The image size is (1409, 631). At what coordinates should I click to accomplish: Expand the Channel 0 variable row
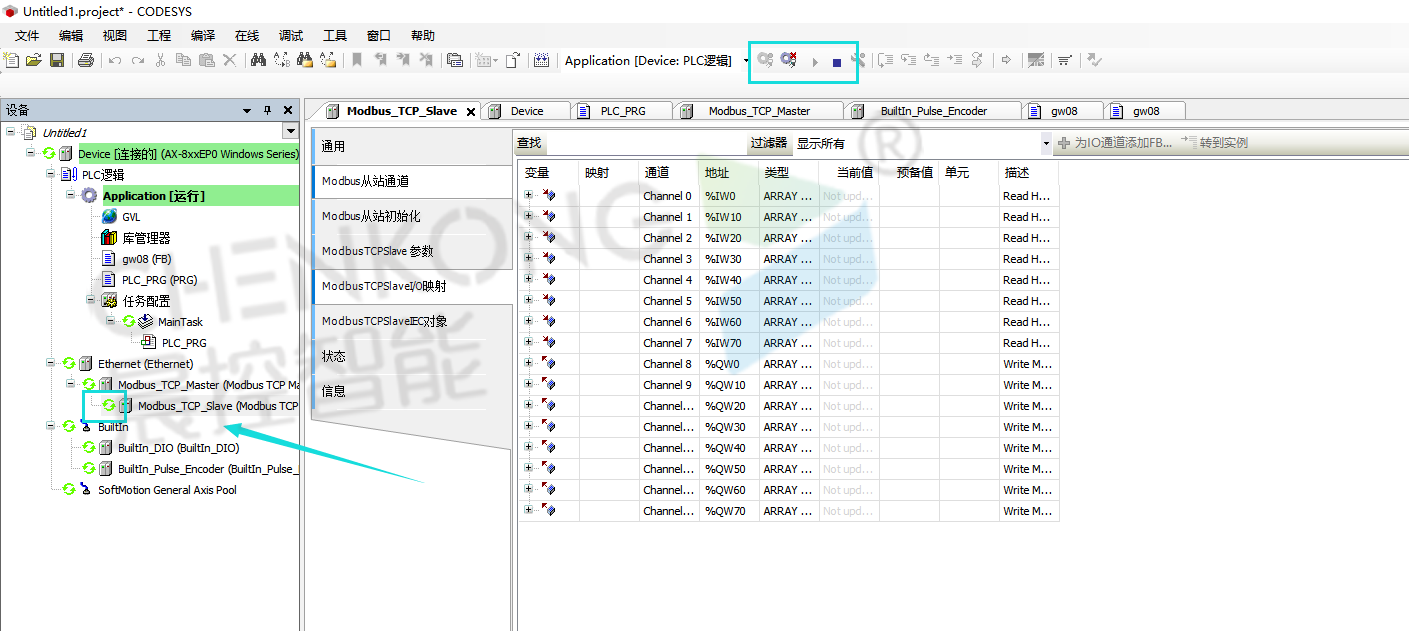(528, 196)
